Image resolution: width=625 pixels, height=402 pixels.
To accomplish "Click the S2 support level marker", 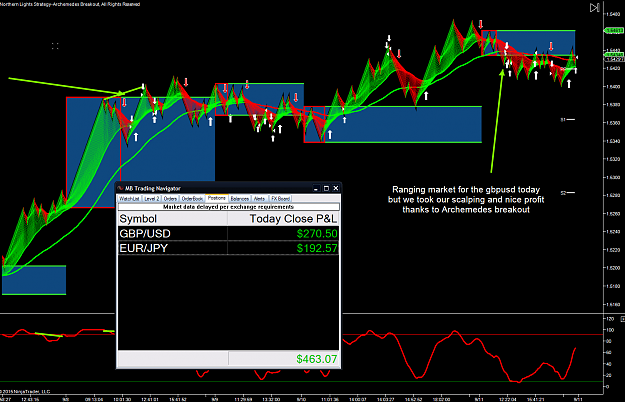I will tap(568, 193).
